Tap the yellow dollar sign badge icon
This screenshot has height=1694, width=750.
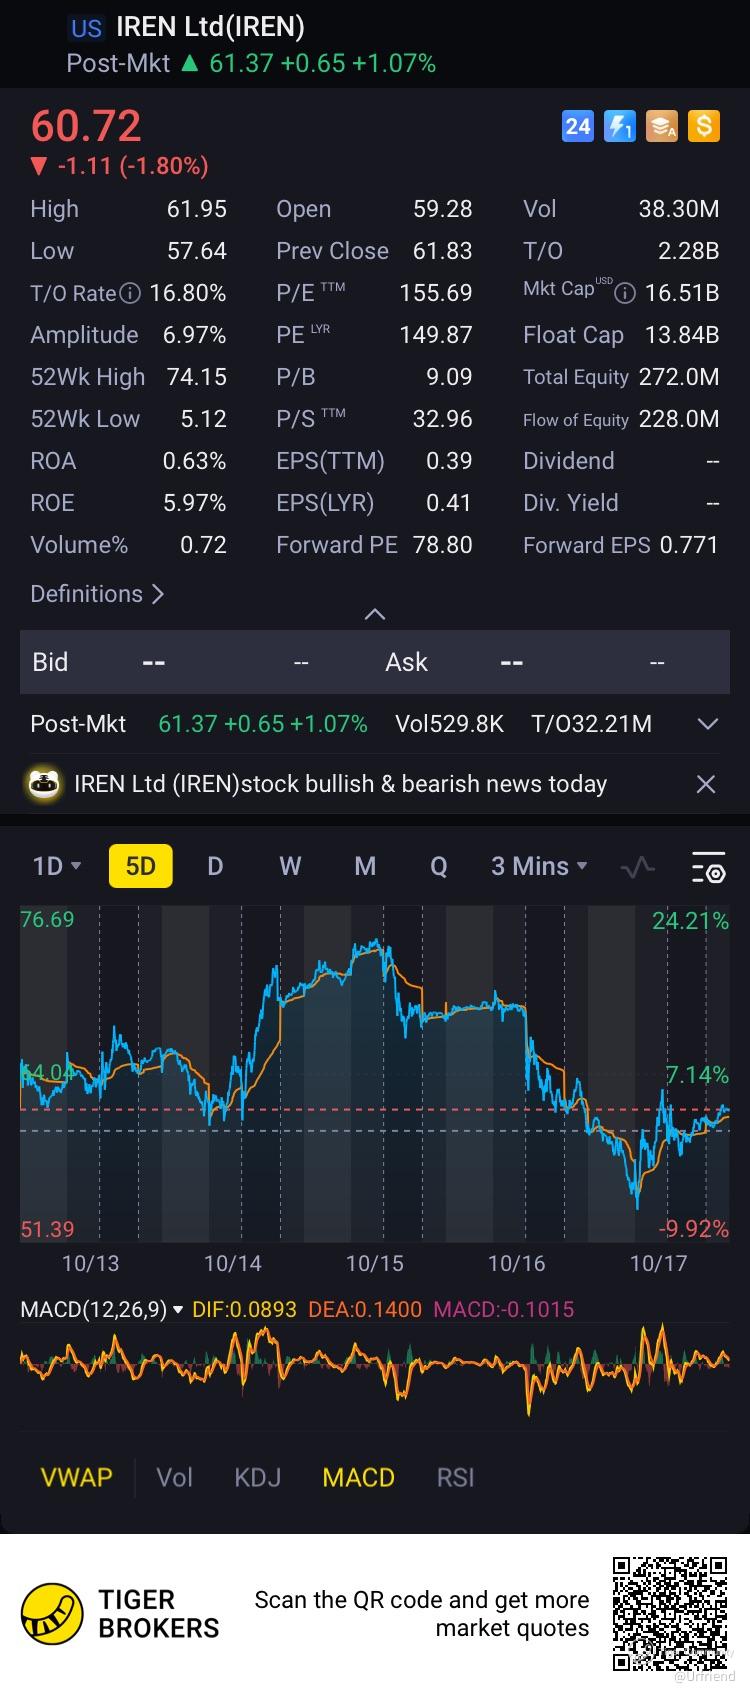pyautogui.click(x=704, y=126)
